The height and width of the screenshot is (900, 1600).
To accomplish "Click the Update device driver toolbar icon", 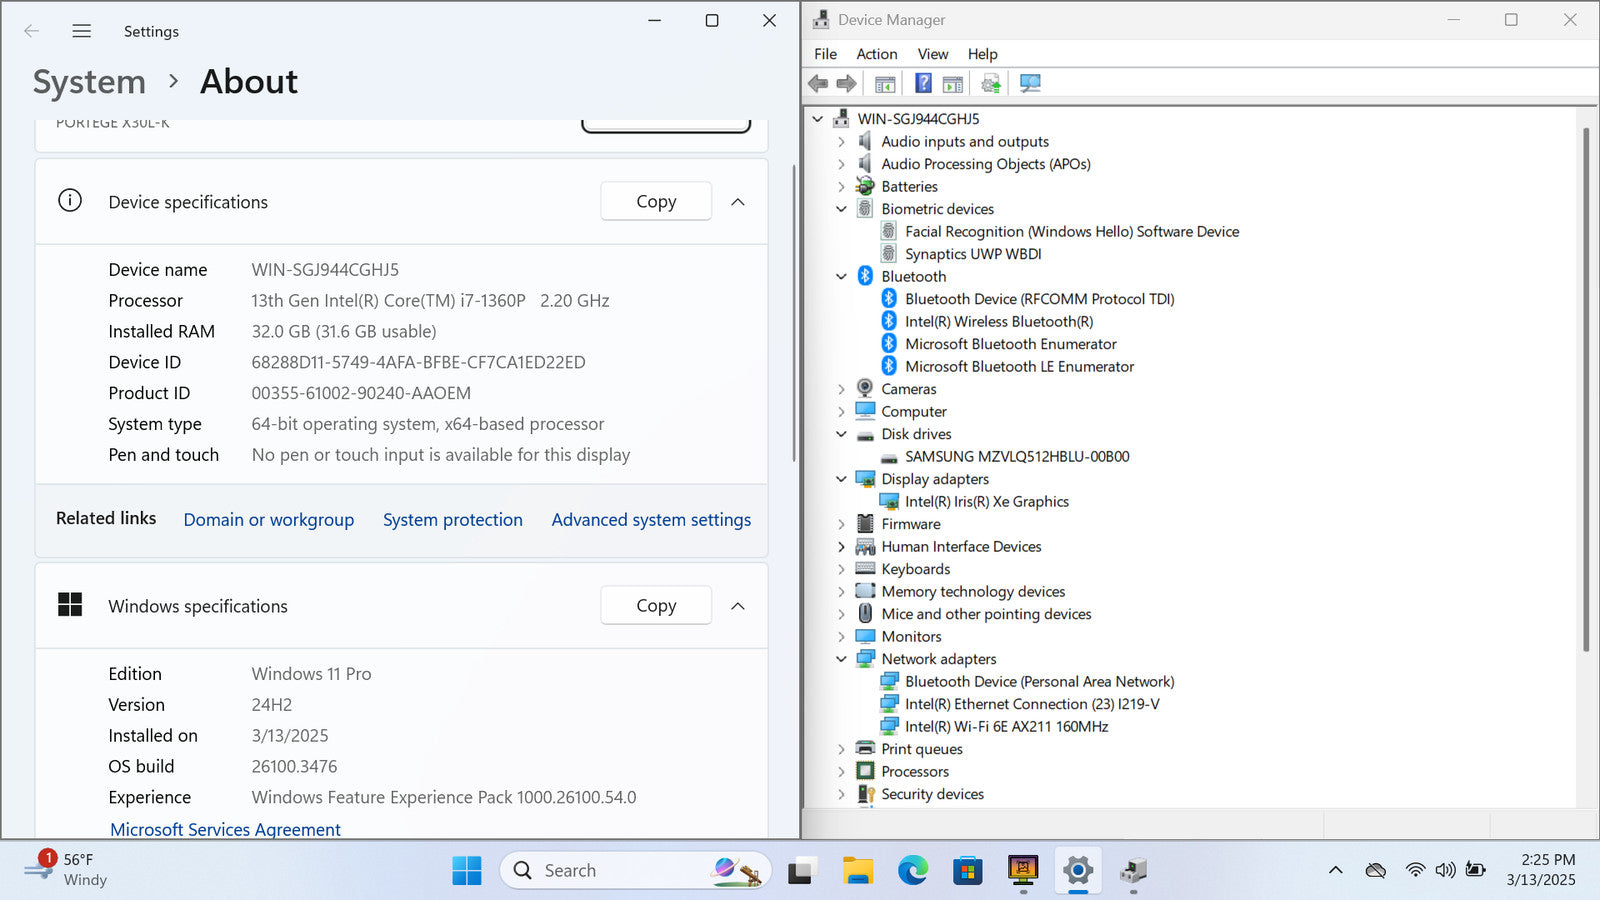I will coord(990,84).
